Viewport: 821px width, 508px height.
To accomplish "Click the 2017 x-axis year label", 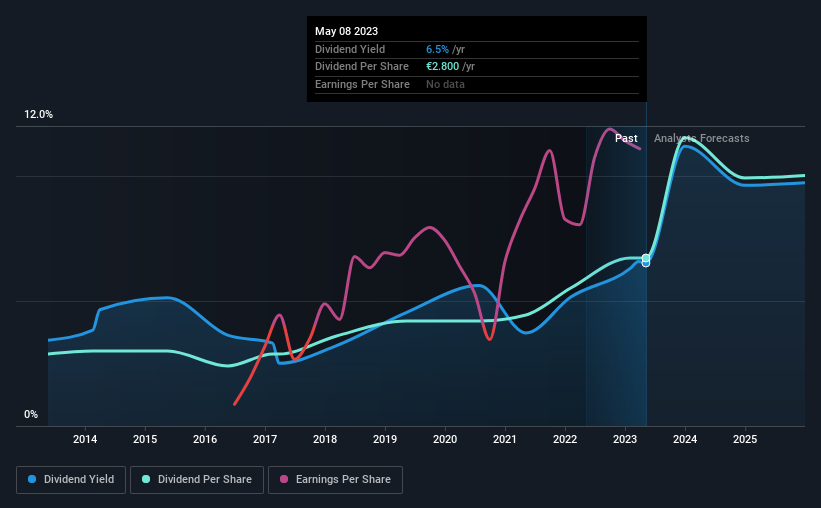I will coord(265,439).
